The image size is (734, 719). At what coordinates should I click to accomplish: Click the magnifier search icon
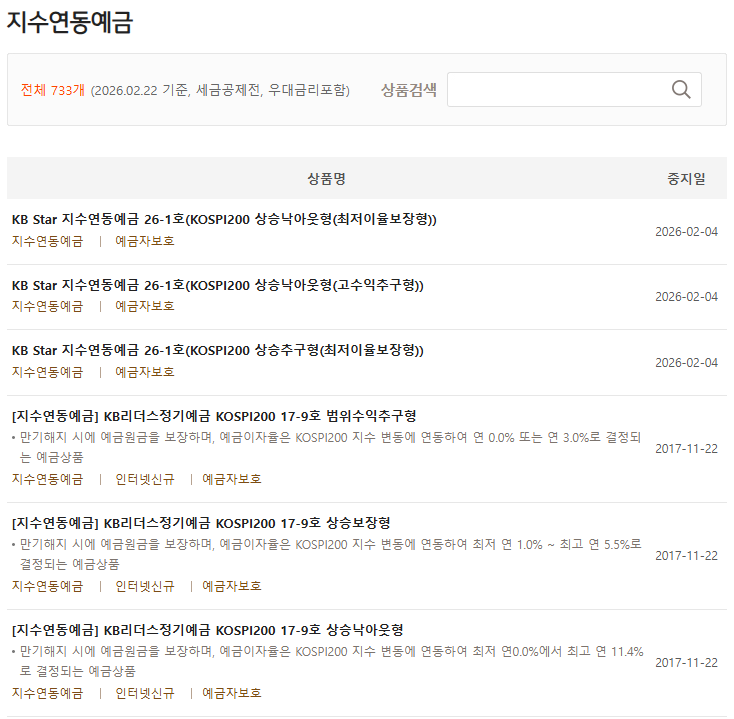tap(681, 90)
